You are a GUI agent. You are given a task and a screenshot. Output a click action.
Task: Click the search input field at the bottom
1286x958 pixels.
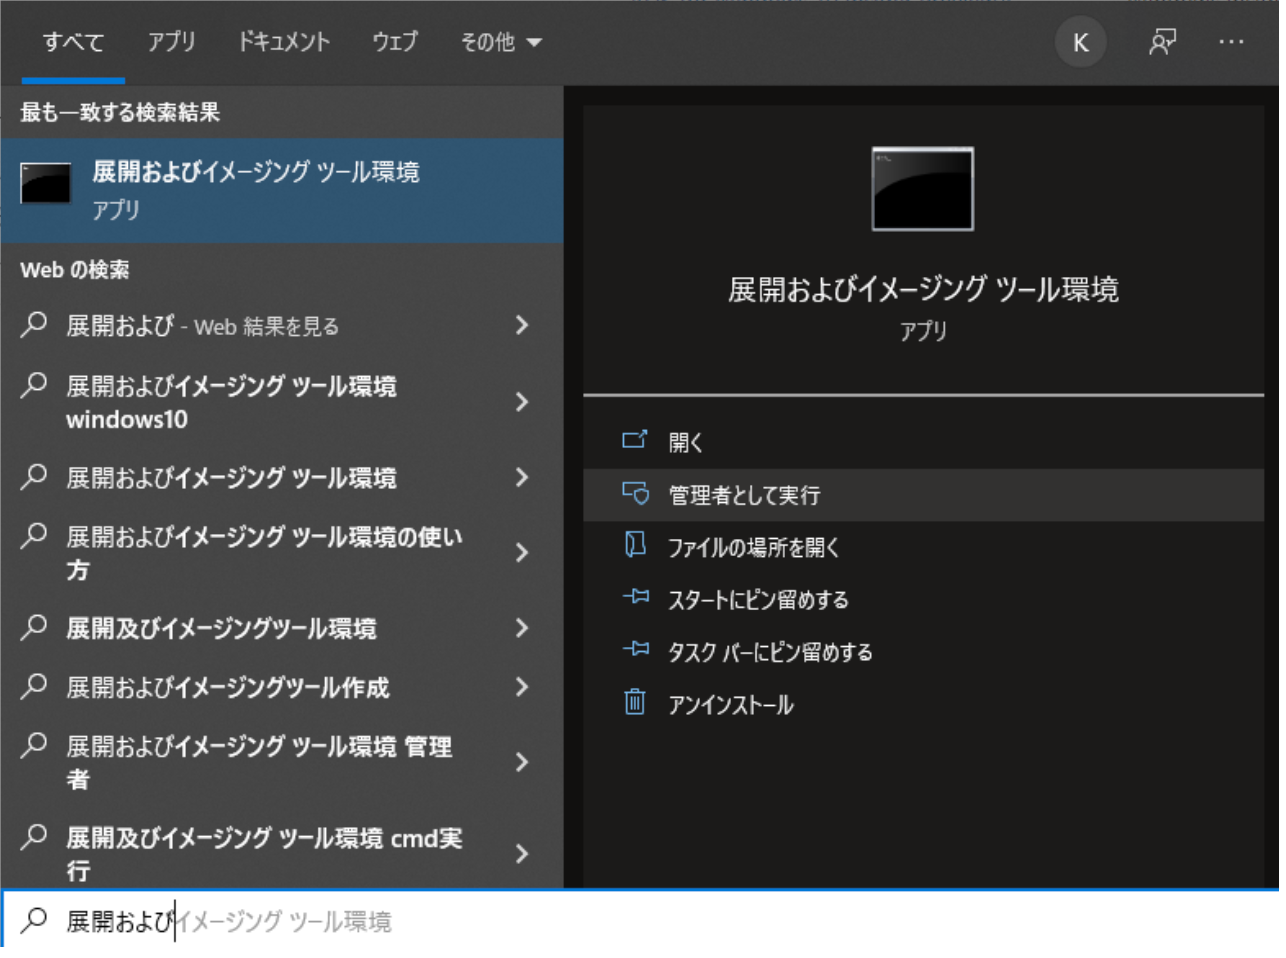[300, 920]
